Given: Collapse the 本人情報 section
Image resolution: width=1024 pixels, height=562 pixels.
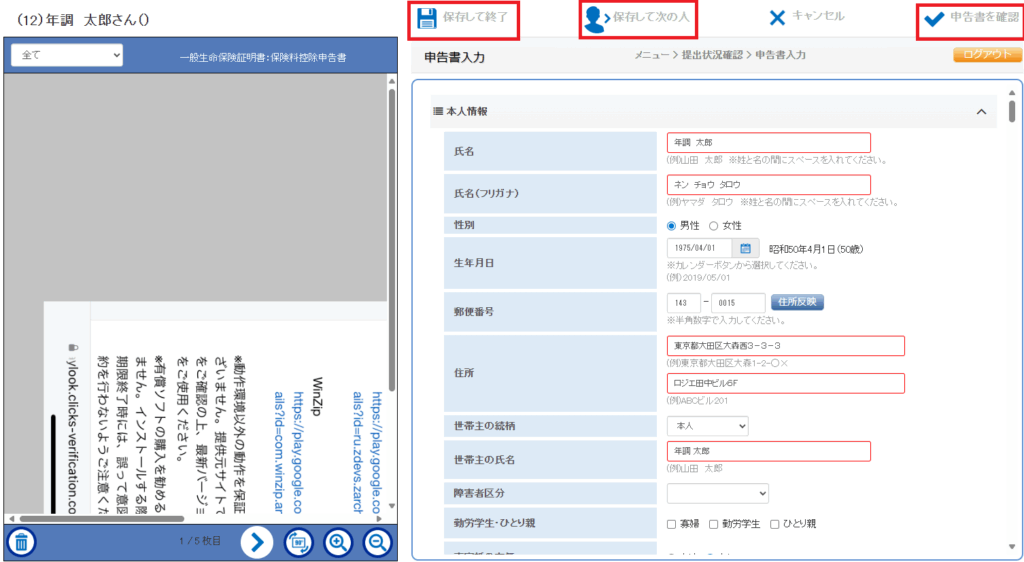Looking at the screenshot, I should (x=981, y=111).
